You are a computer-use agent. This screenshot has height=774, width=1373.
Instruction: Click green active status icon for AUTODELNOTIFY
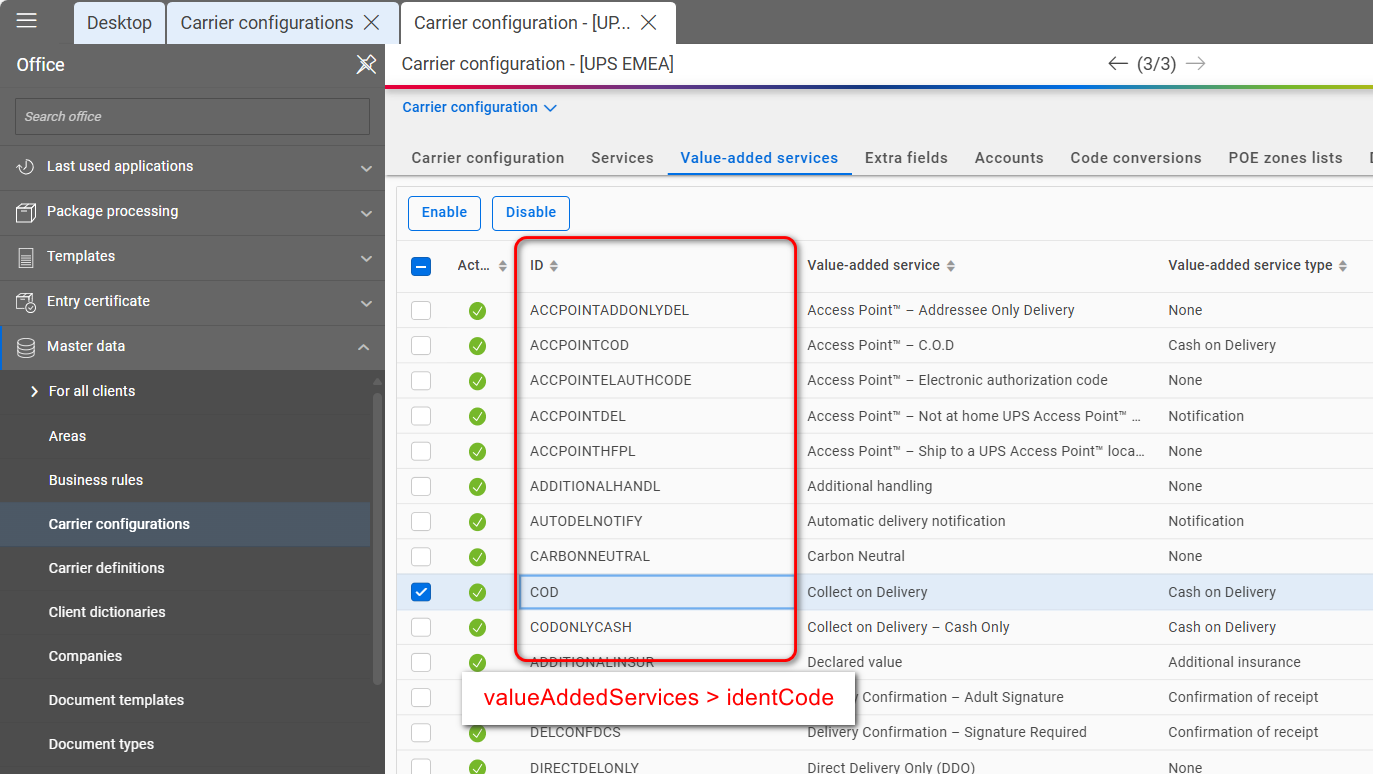pyautogui.click(x=477, y=522)
